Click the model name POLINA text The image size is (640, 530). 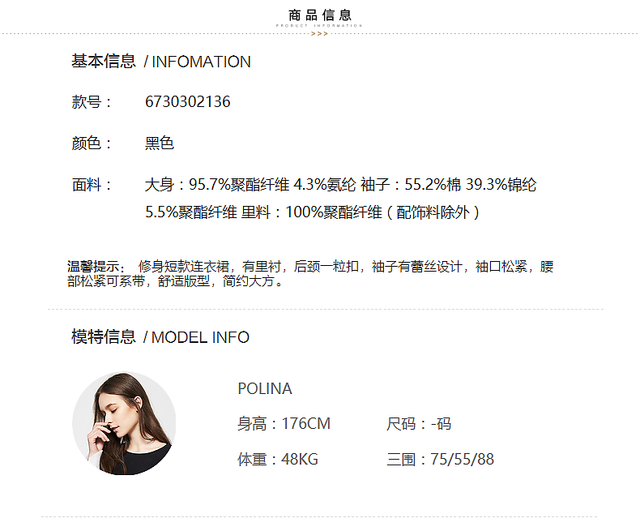point(265,389)
